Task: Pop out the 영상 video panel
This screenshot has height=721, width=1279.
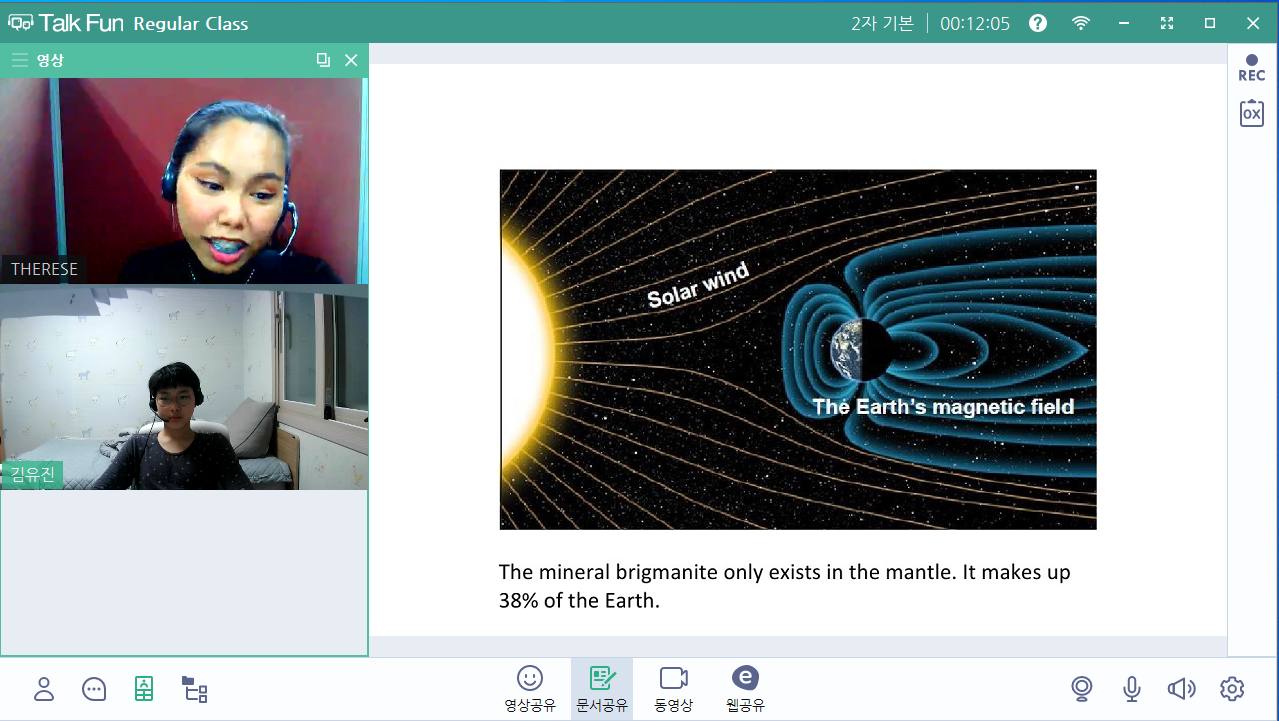Action: [x=323, y=60]
